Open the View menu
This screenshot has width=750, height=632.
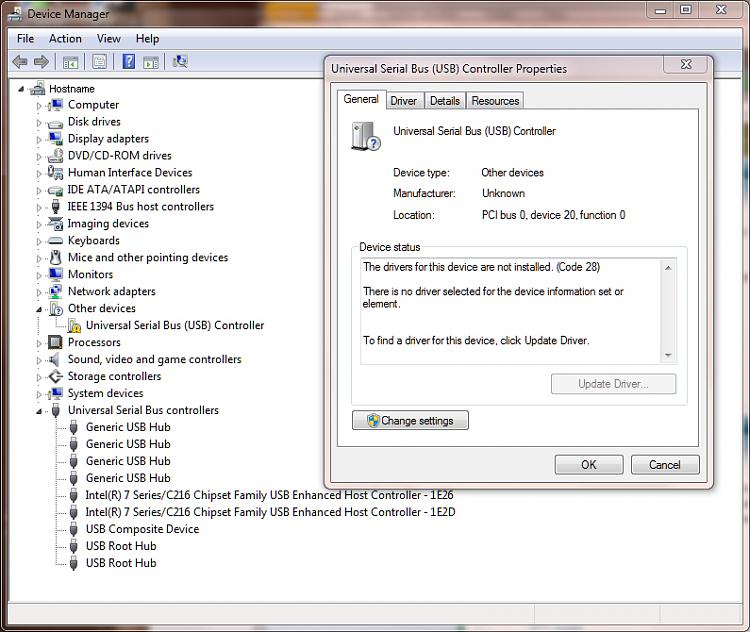(109, 39)
